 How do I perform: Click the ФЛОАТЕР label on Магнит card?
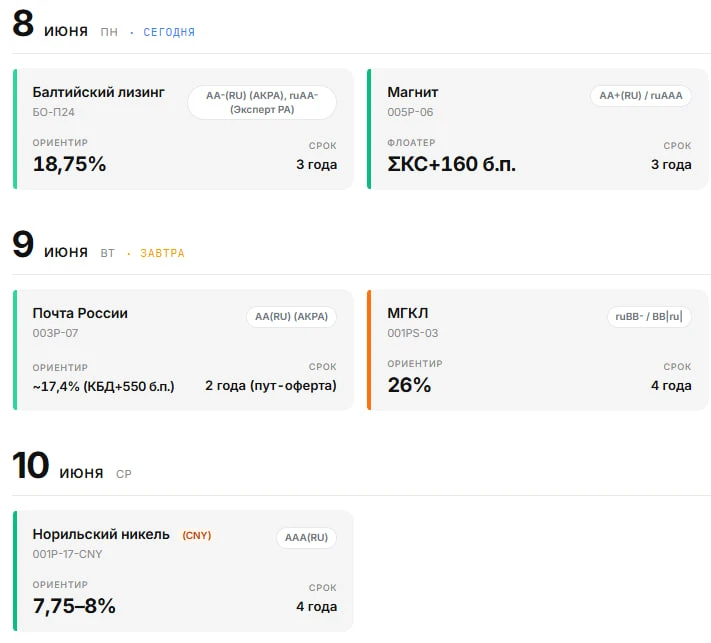pos(411,142)
